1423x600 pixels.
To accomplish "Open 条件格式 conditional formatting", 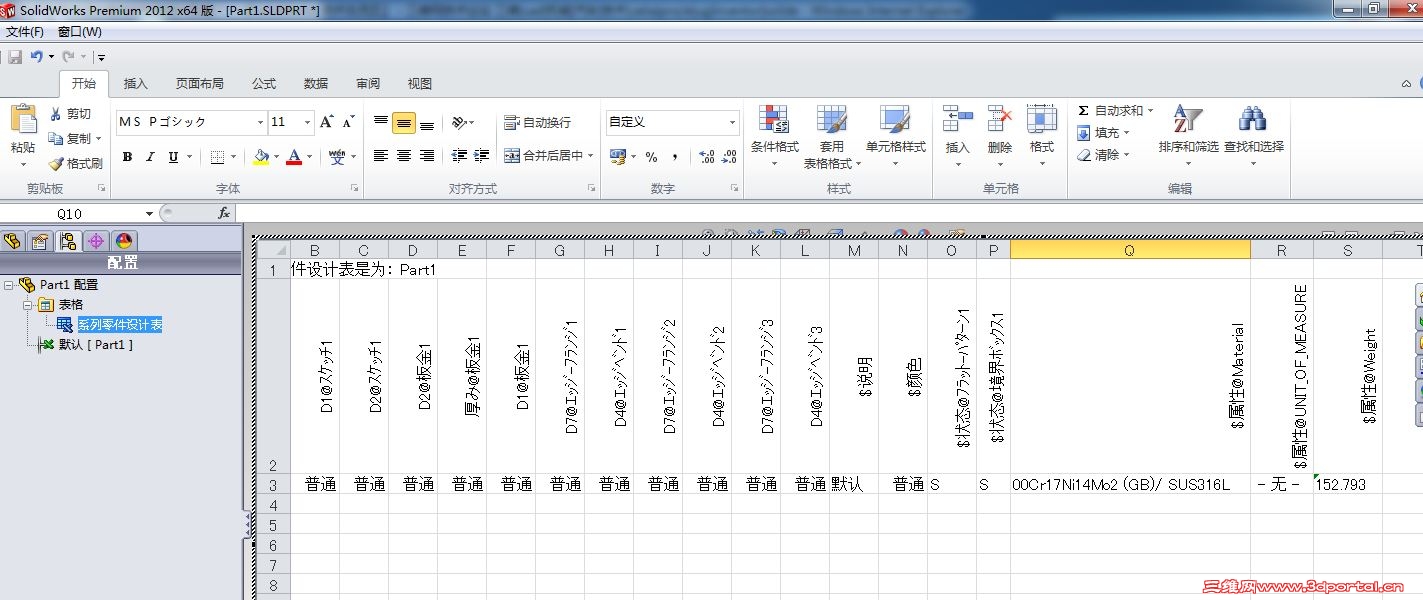I will click(x=774, y=135).
